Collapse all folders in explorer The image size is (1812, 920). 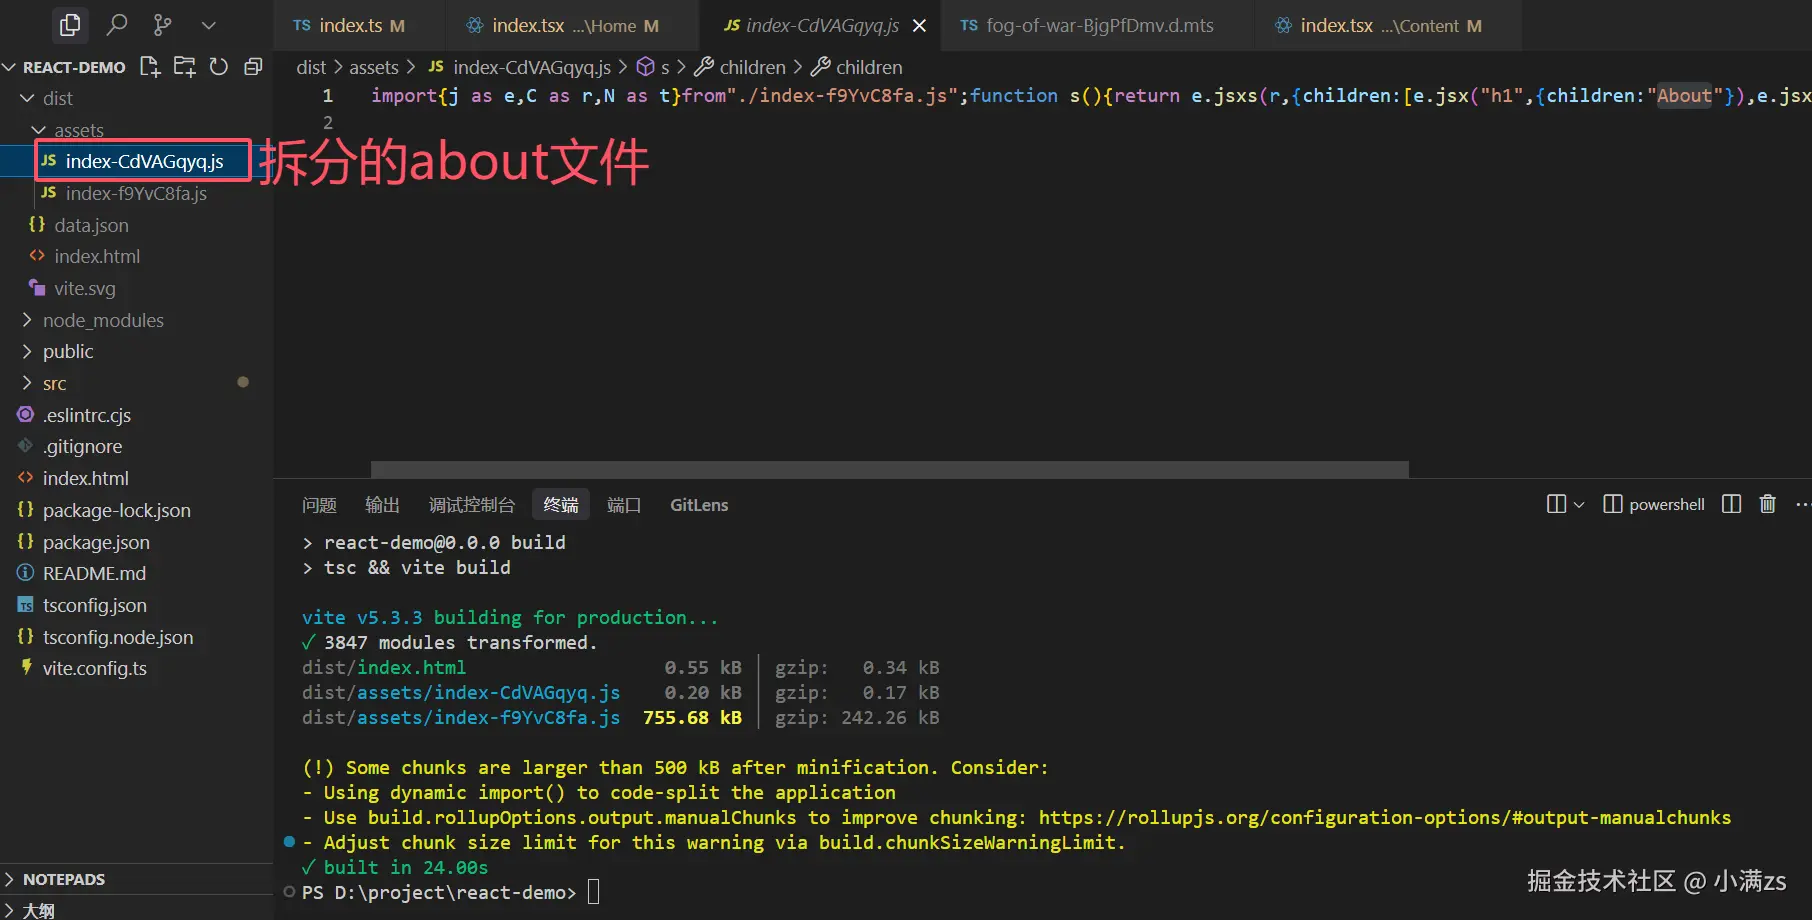253,67
